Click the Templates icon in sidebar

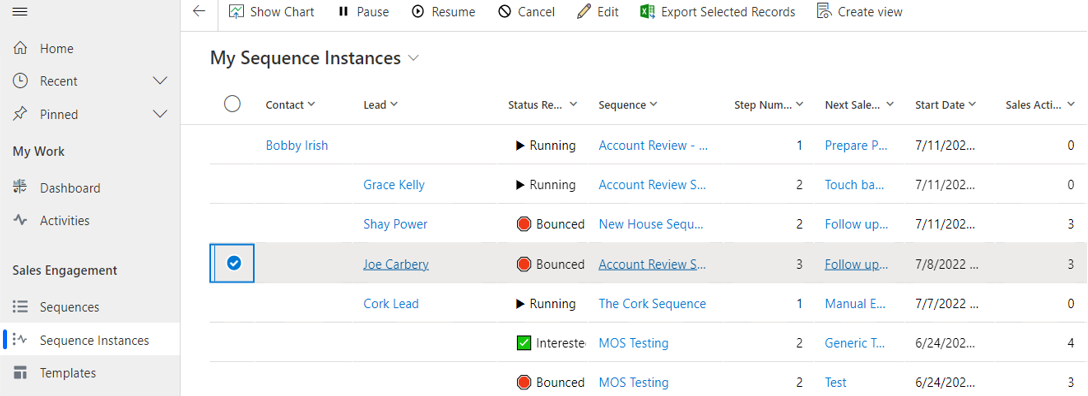click(x=21, y=373)
